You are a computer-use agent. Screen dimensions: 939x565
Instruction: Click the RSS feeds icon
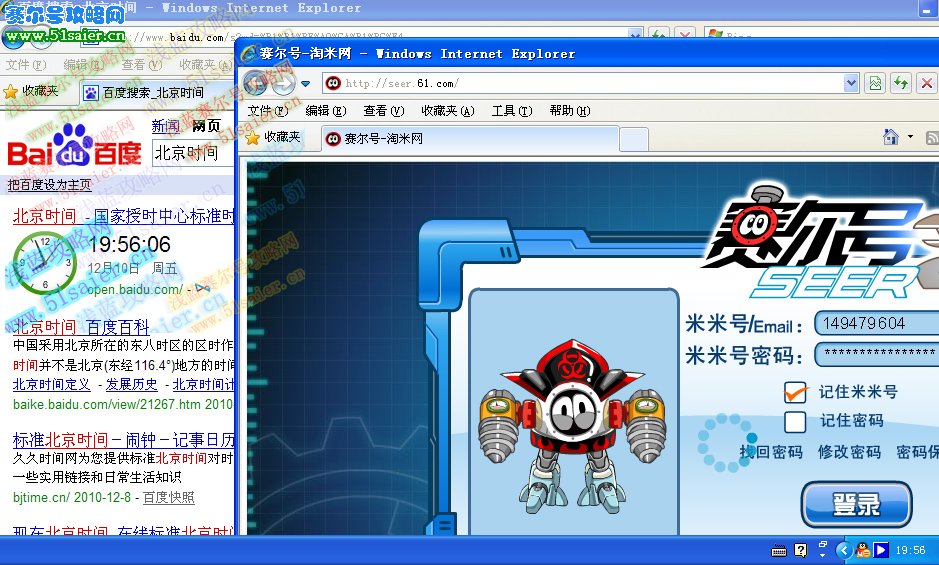(x=932, y=138)
